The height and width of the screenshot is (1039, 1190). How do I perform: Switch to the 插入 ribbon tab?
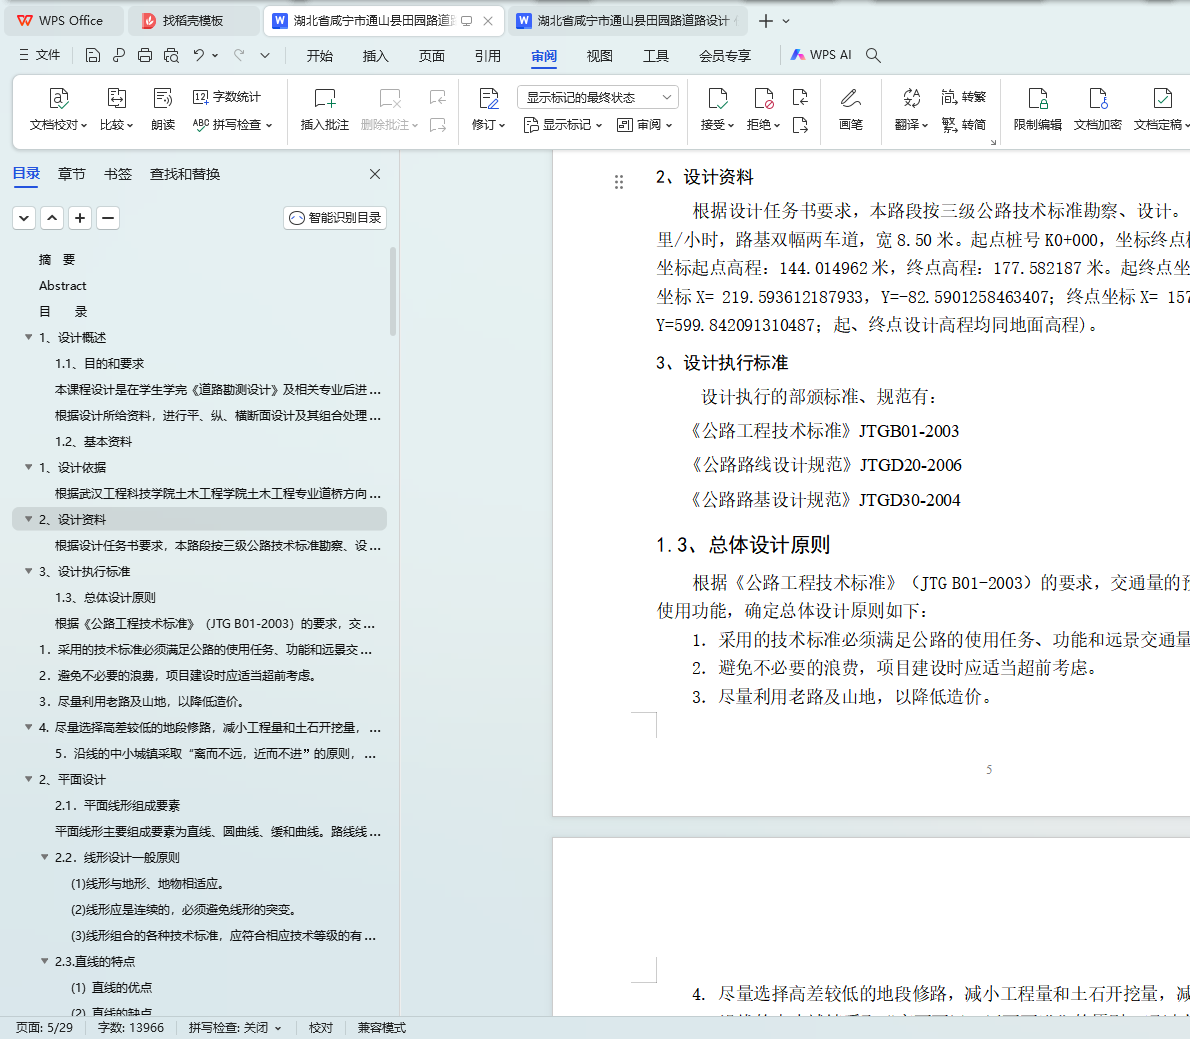click(376, 55)
